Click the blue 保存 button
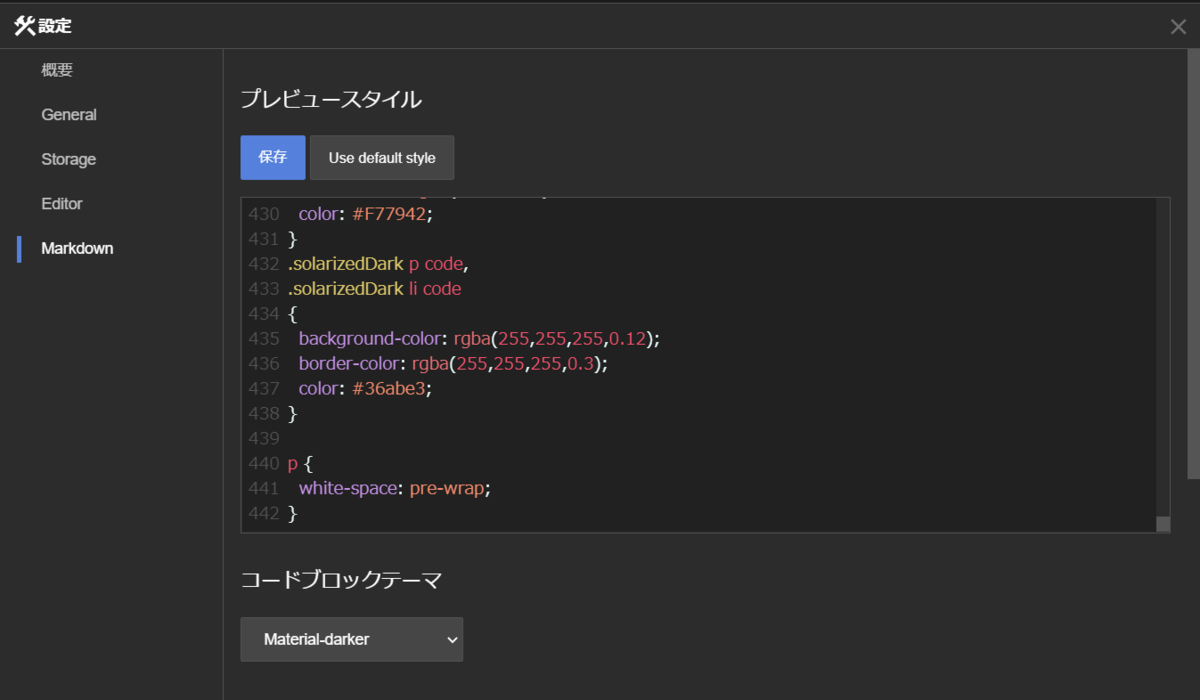This screenshot has width=1200, height=700. 273,158
